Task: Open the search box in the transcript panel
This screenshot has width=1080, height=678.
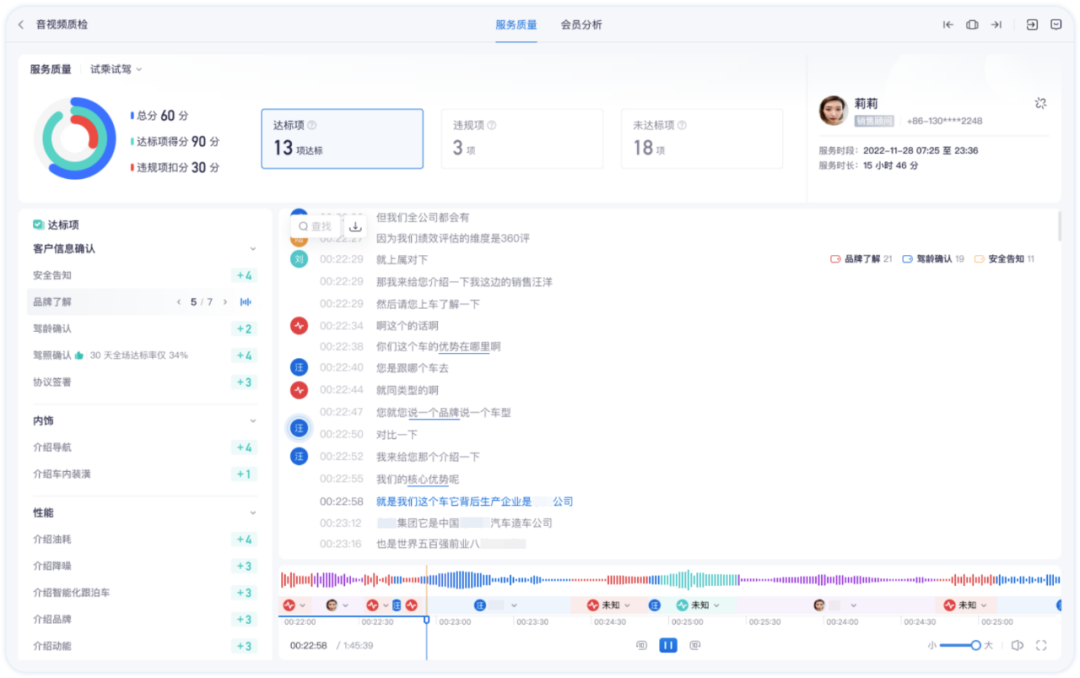Action: (x=317, y=226)
